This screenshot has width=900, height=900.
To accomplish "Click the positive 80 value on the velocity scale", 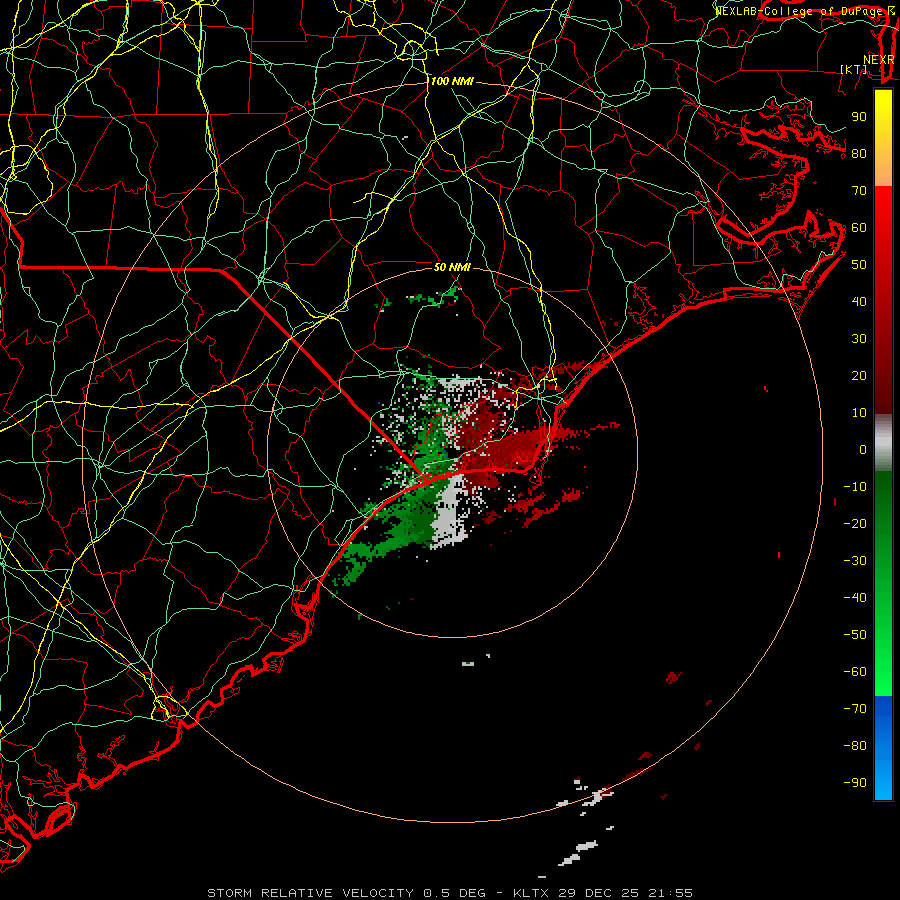I will click(x=859, y=154).
